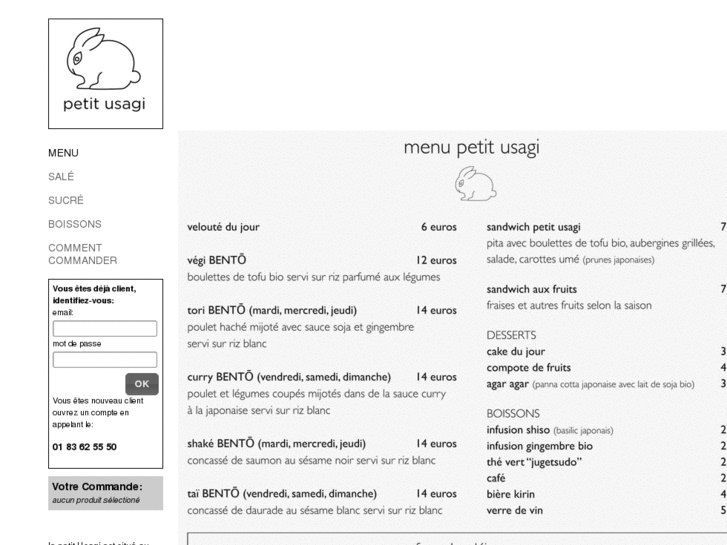Focus the email input field

105,328
